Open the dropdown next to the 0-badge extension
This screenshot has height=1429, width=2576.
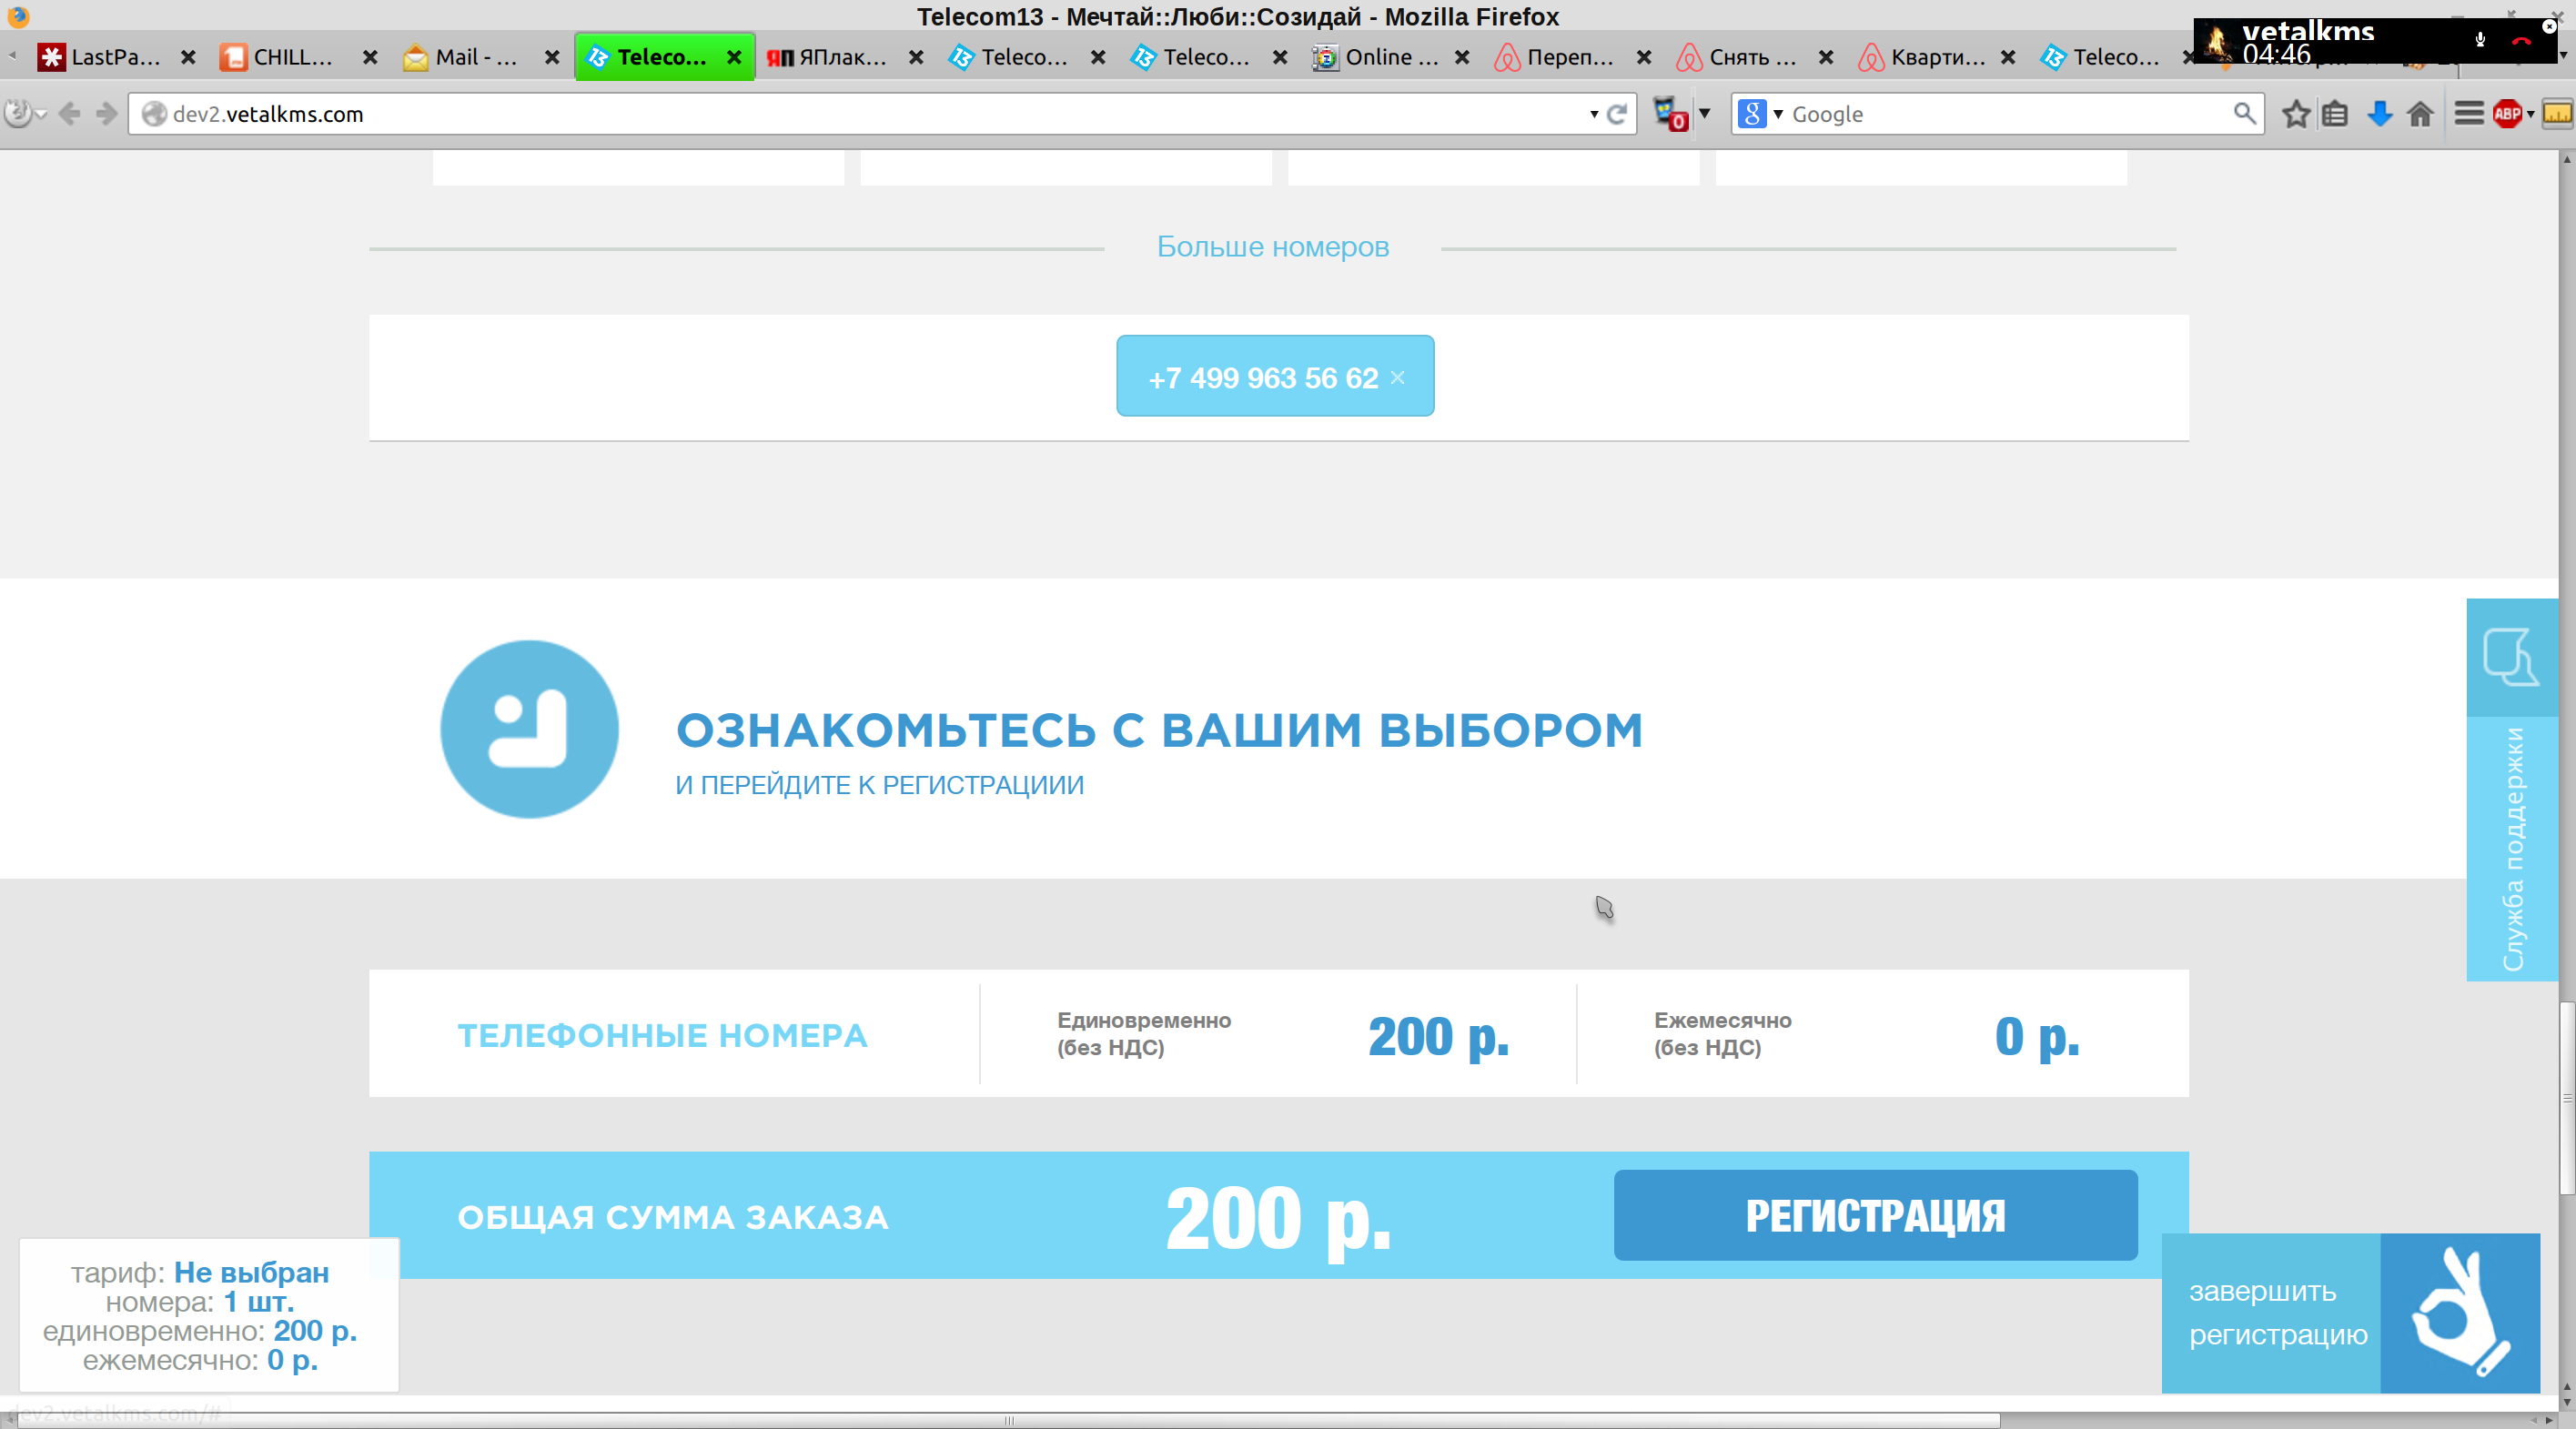pos(1704,113)
